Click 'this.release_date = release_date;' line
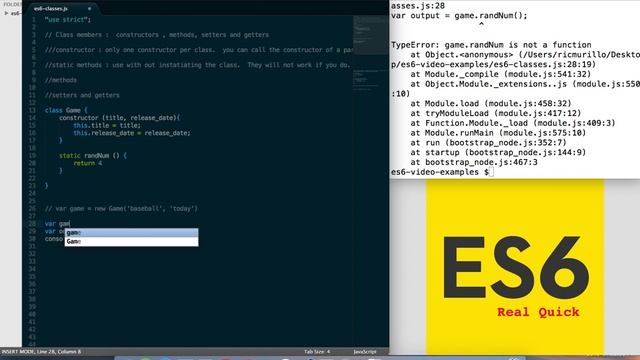 click(x=132, y=133)
